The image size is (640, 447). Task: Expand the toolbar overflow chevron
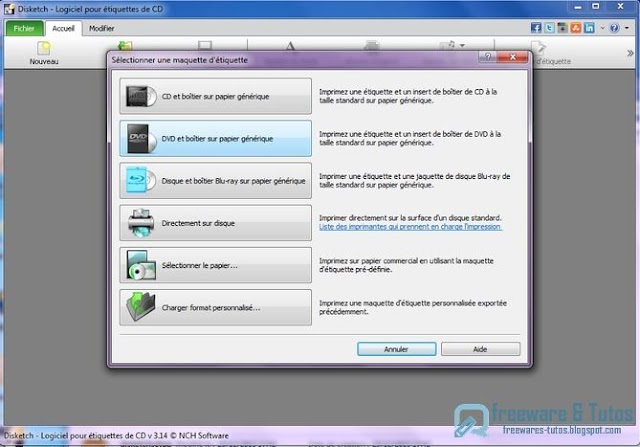(x=630, y=53)
